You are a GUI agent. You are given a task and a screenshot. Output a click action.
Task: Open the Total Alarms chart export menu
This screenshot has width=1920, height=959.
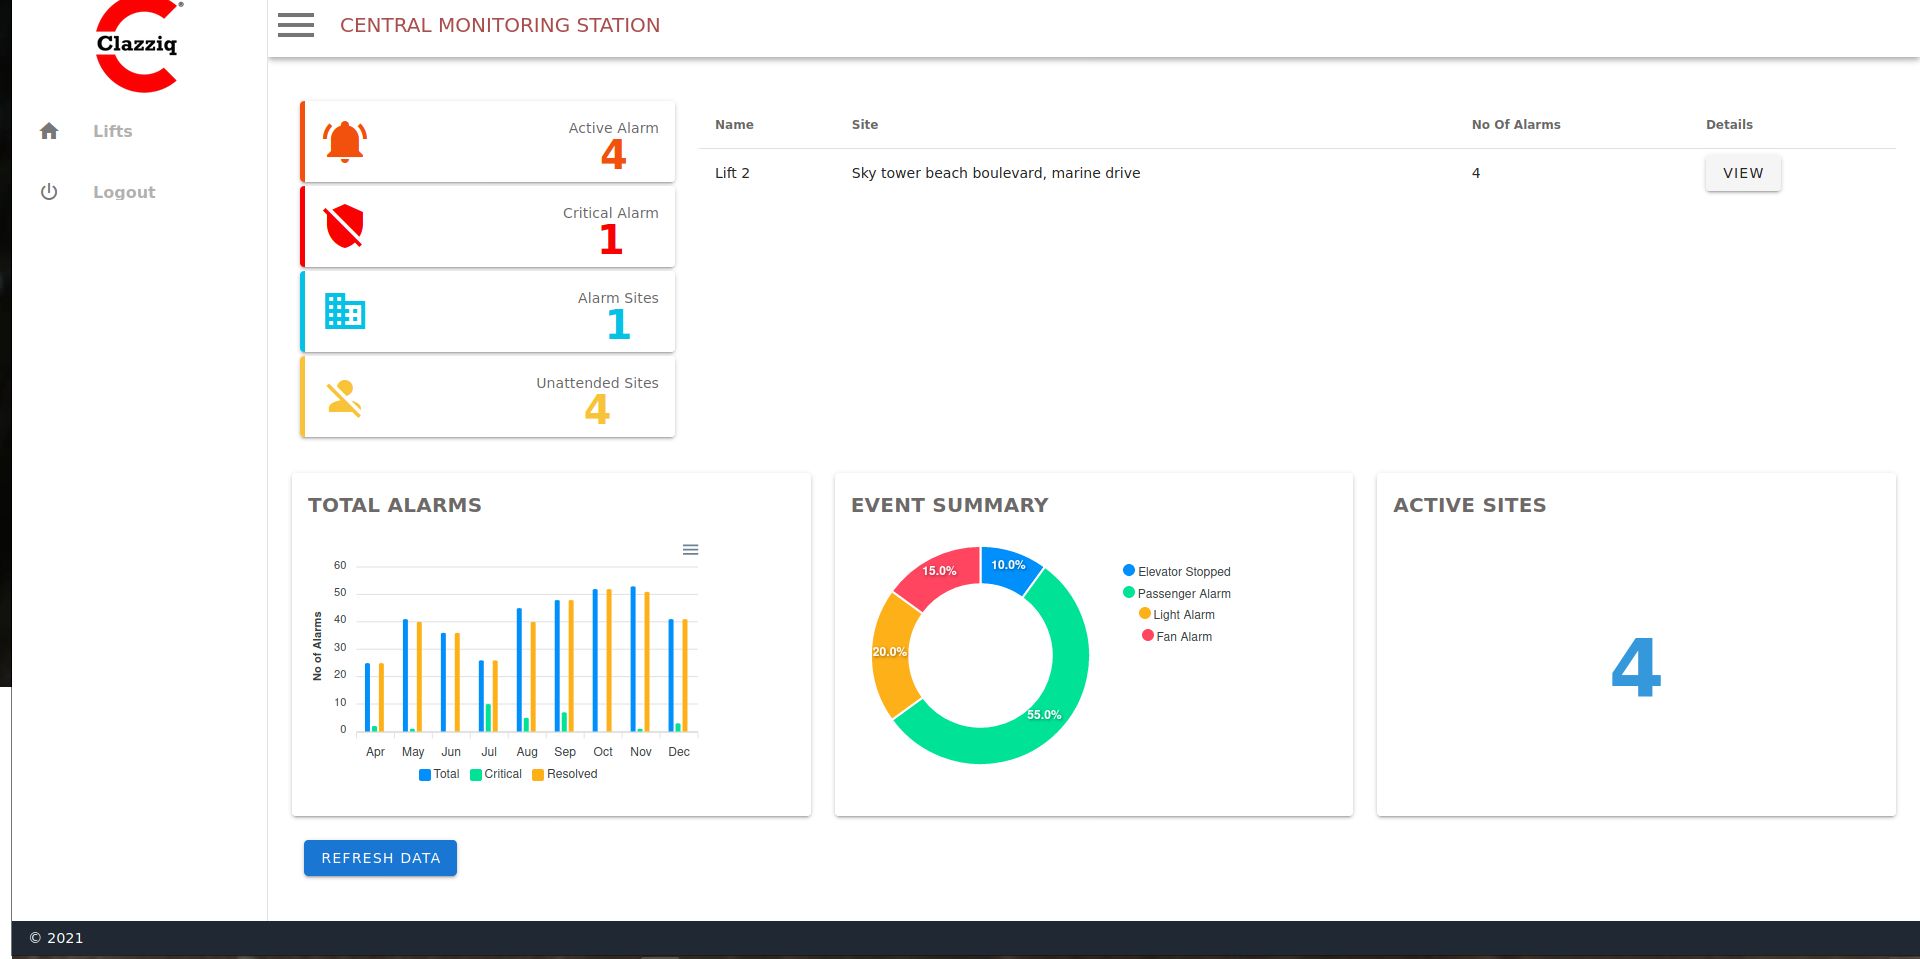pyautogui.click(x=690, y=550)
